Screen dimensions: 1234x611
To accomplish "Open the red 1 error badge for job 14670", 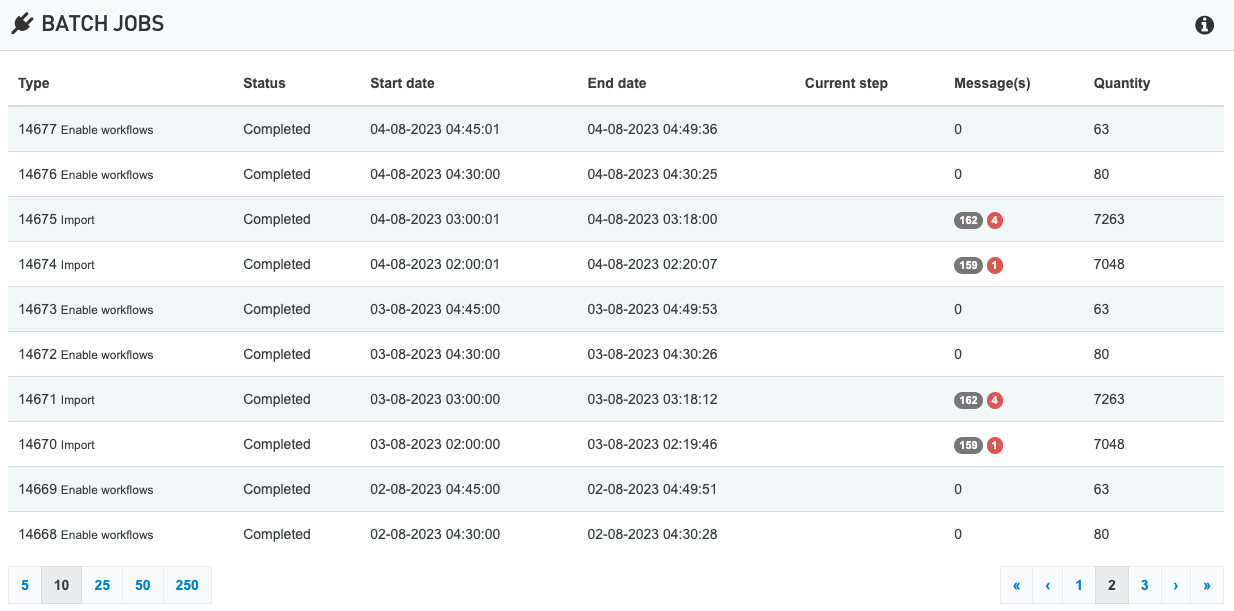I will coord(995,445).
